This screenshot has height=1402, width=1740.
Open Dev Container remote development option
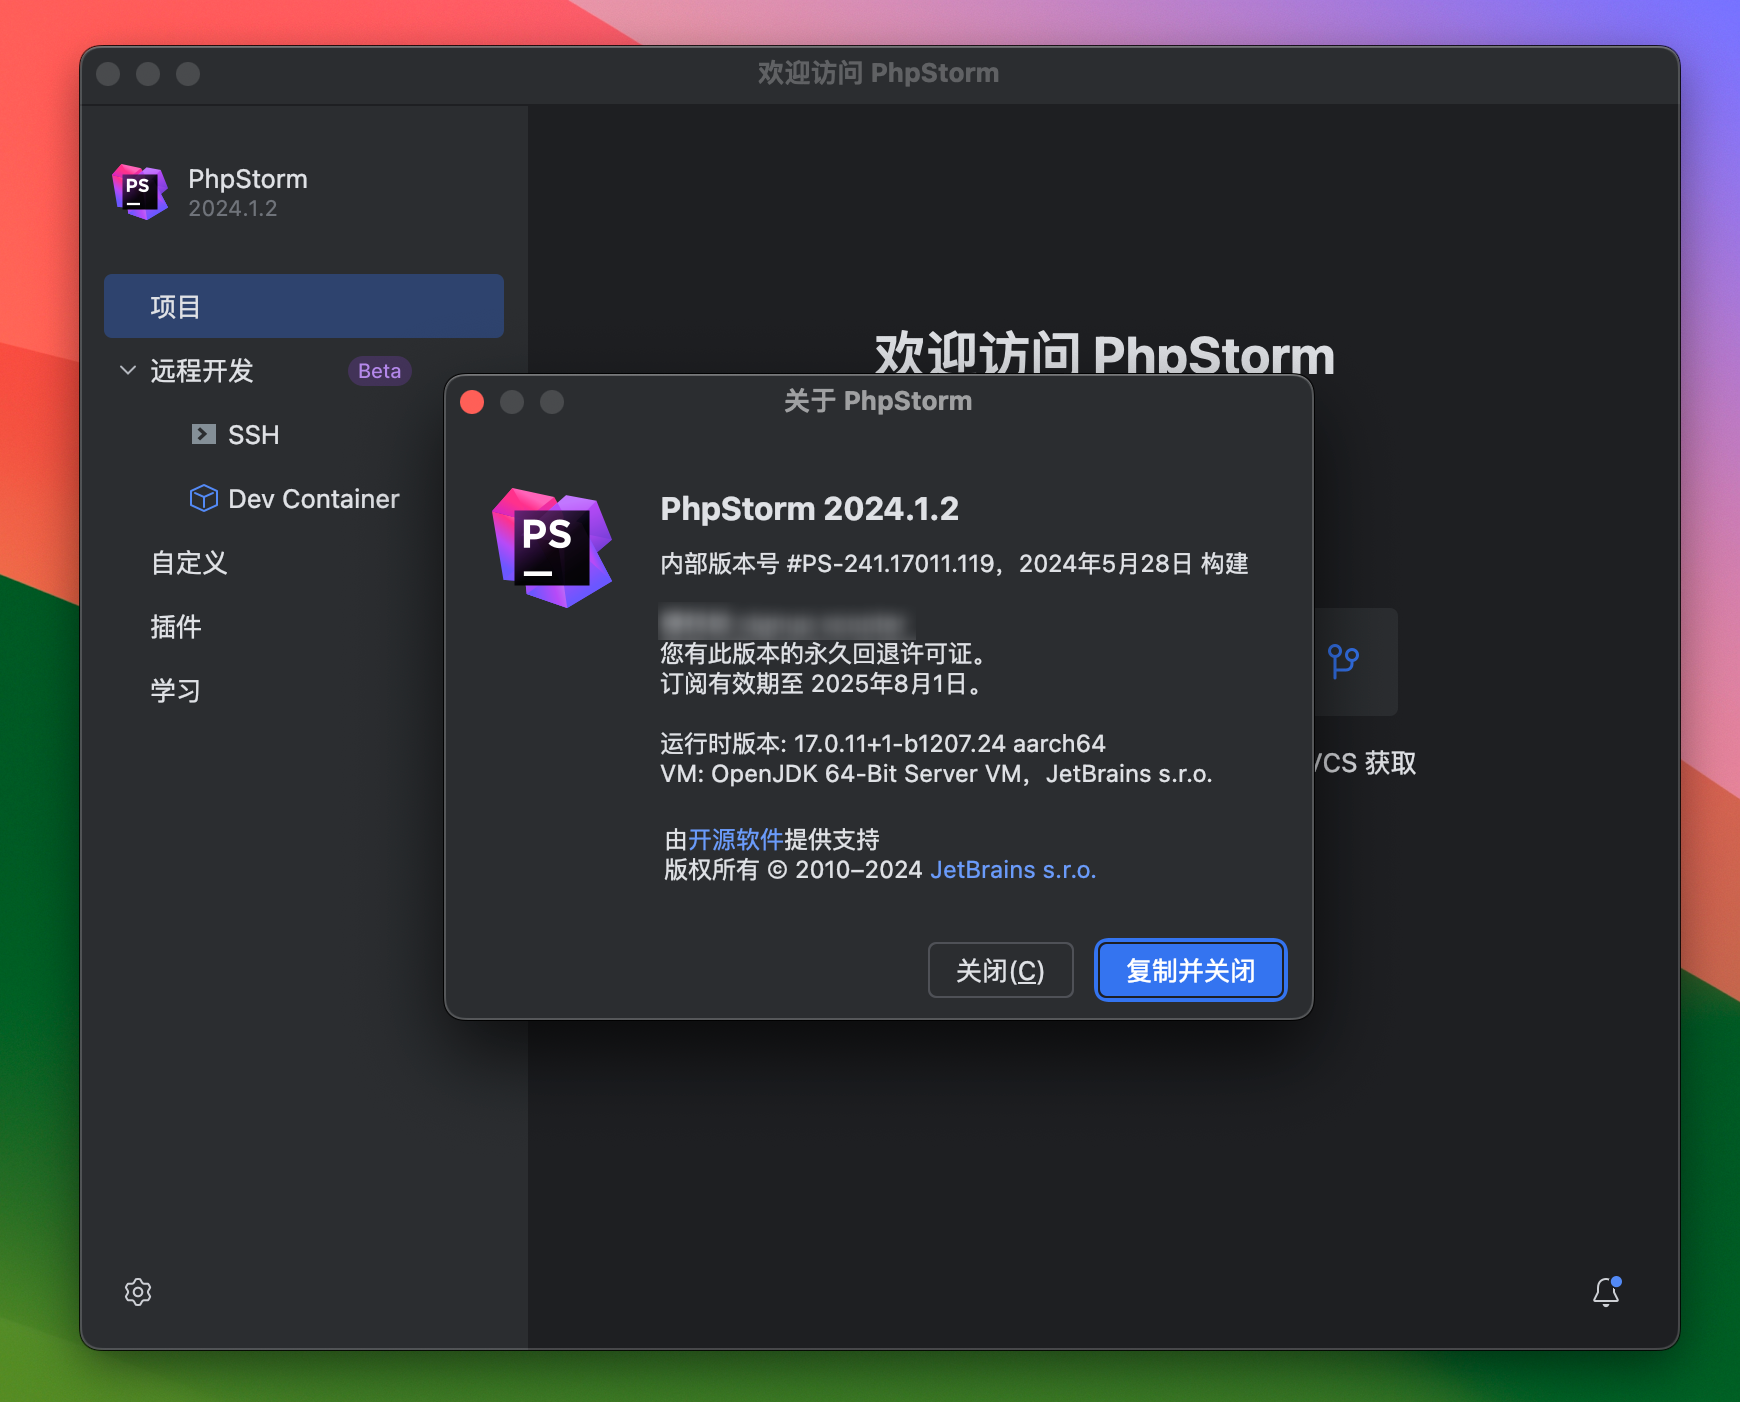point(313,498)
